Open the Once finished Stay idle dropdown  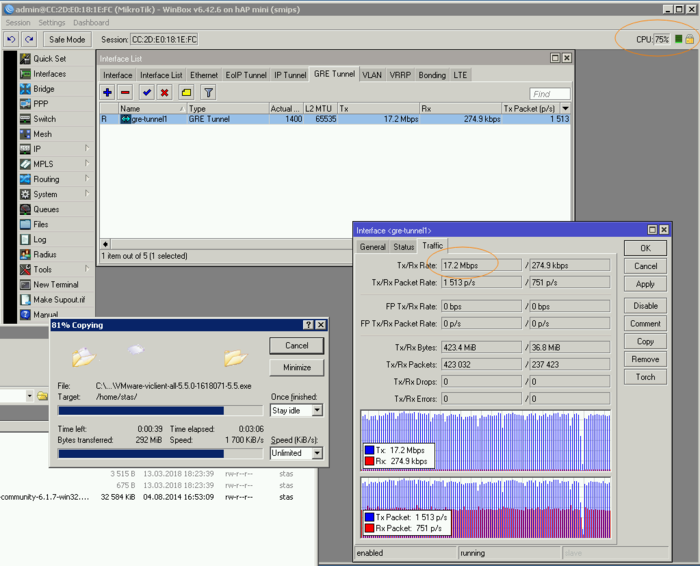(x=317, y=410)
